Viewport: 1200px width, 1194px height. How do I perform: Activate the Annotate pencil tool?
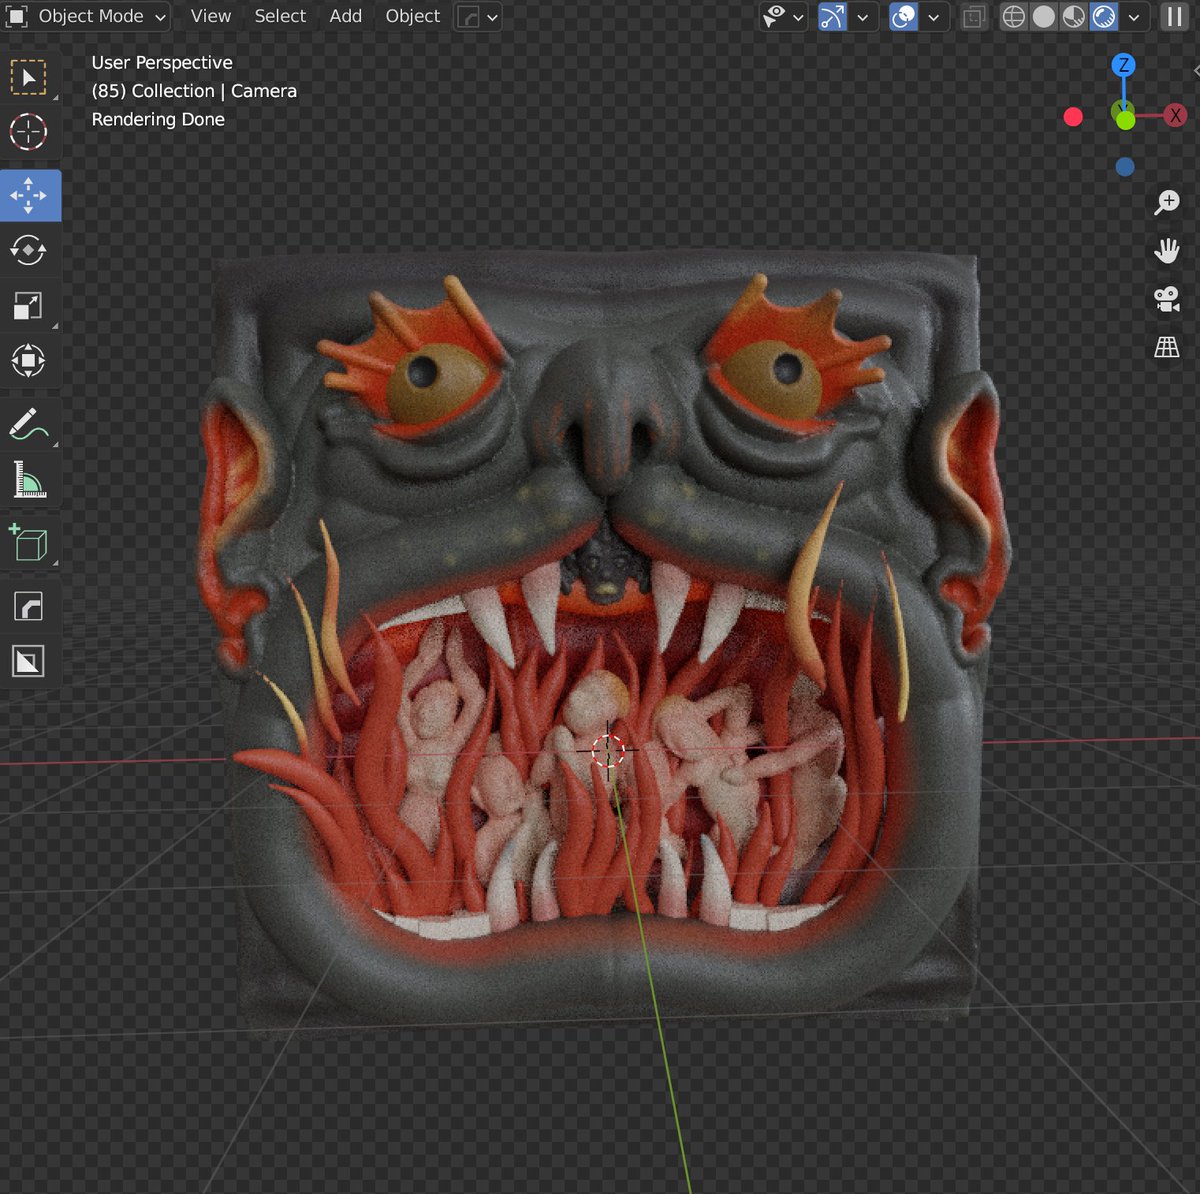click(28, 424)
